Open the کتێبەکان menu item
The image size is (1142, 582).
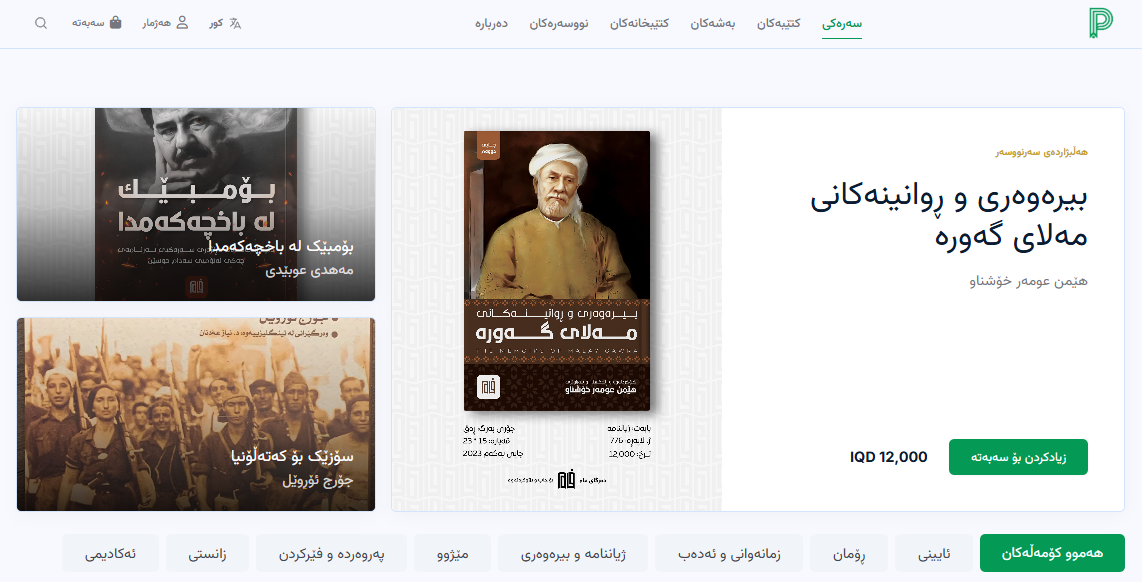pos(779,23)
